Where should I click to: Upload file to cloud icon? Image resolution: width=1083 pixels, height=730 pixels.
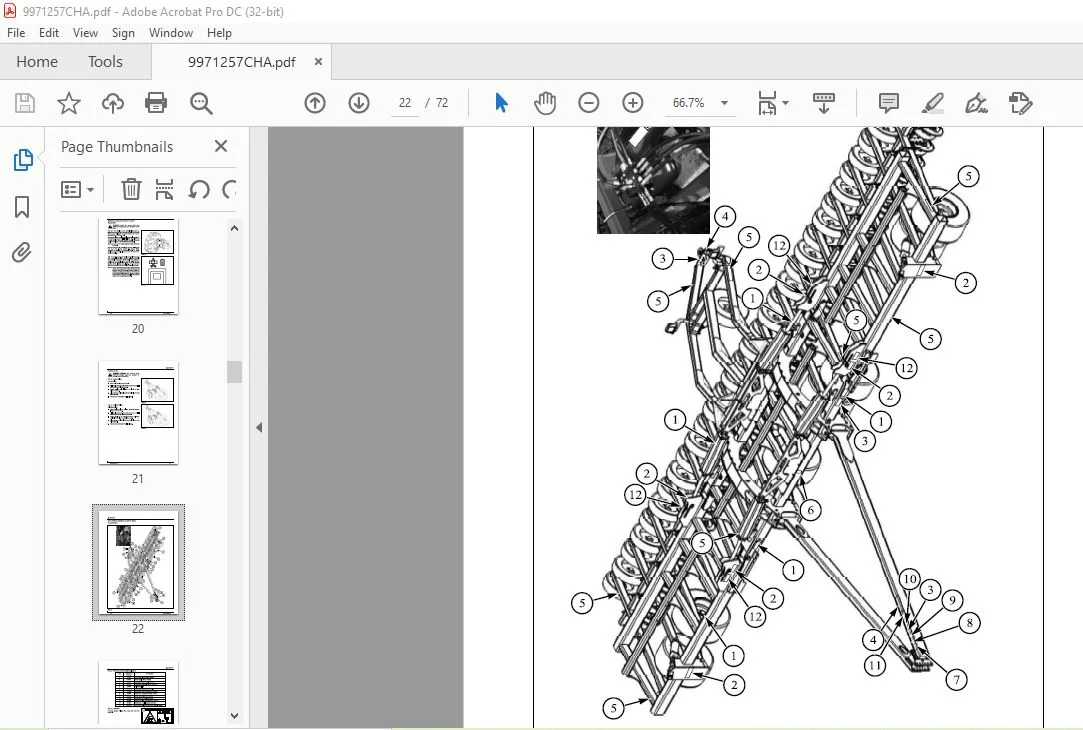pos(113,103)
